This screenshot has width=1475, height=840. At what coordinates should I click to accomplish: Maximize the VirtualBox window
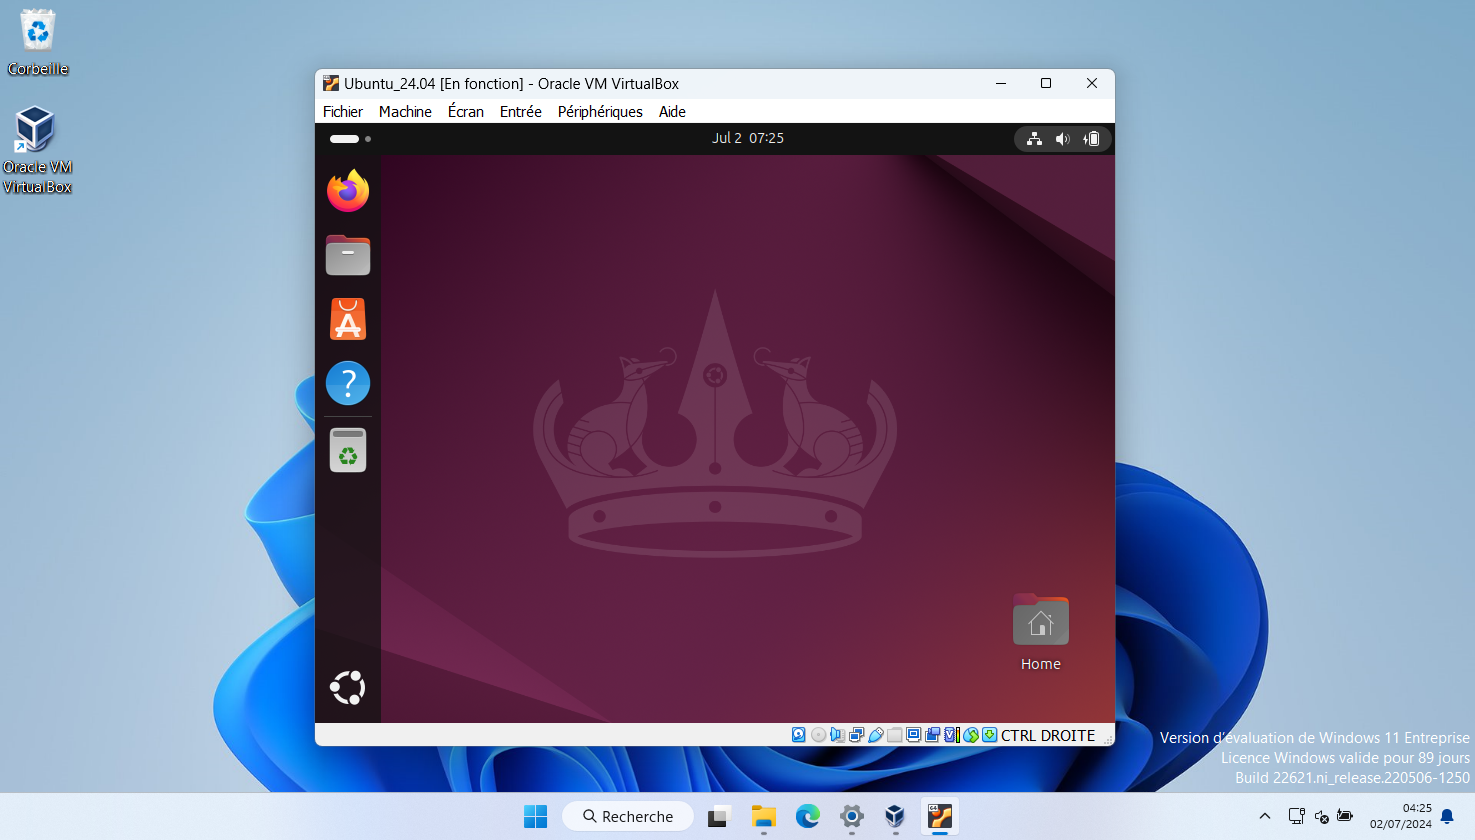[x=1046, y=83]
